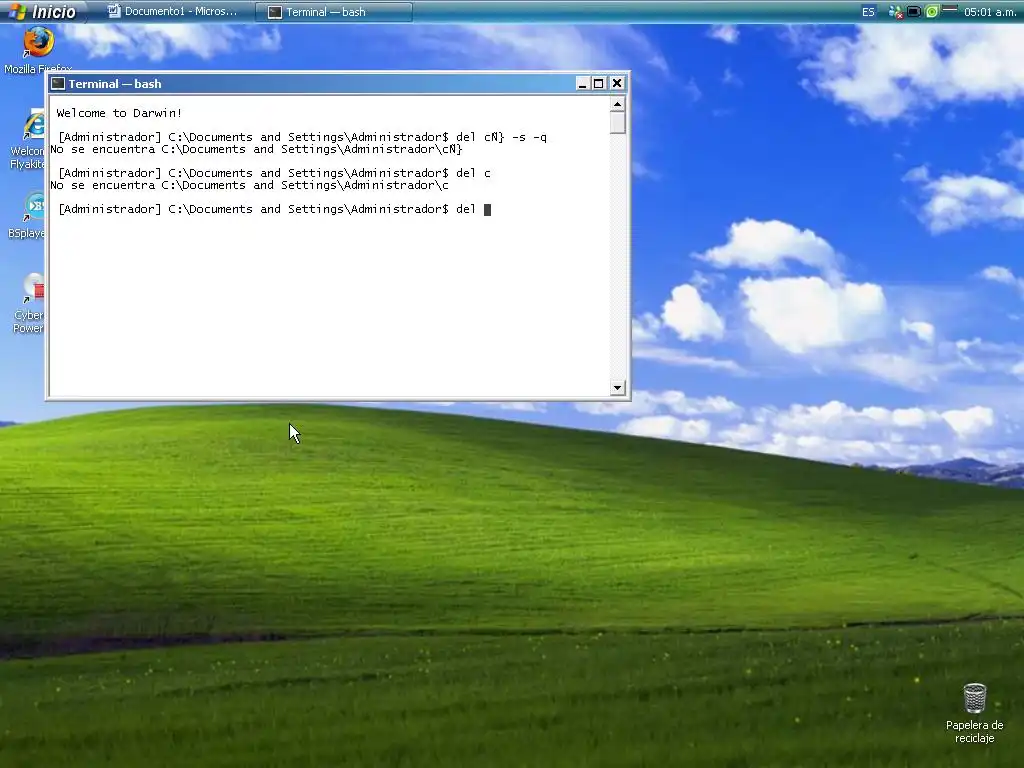The height and width of the screenshot is (768, 1024).
Task: Click terminal scrollbar up arrow
Action: click(x=617, y=104)
